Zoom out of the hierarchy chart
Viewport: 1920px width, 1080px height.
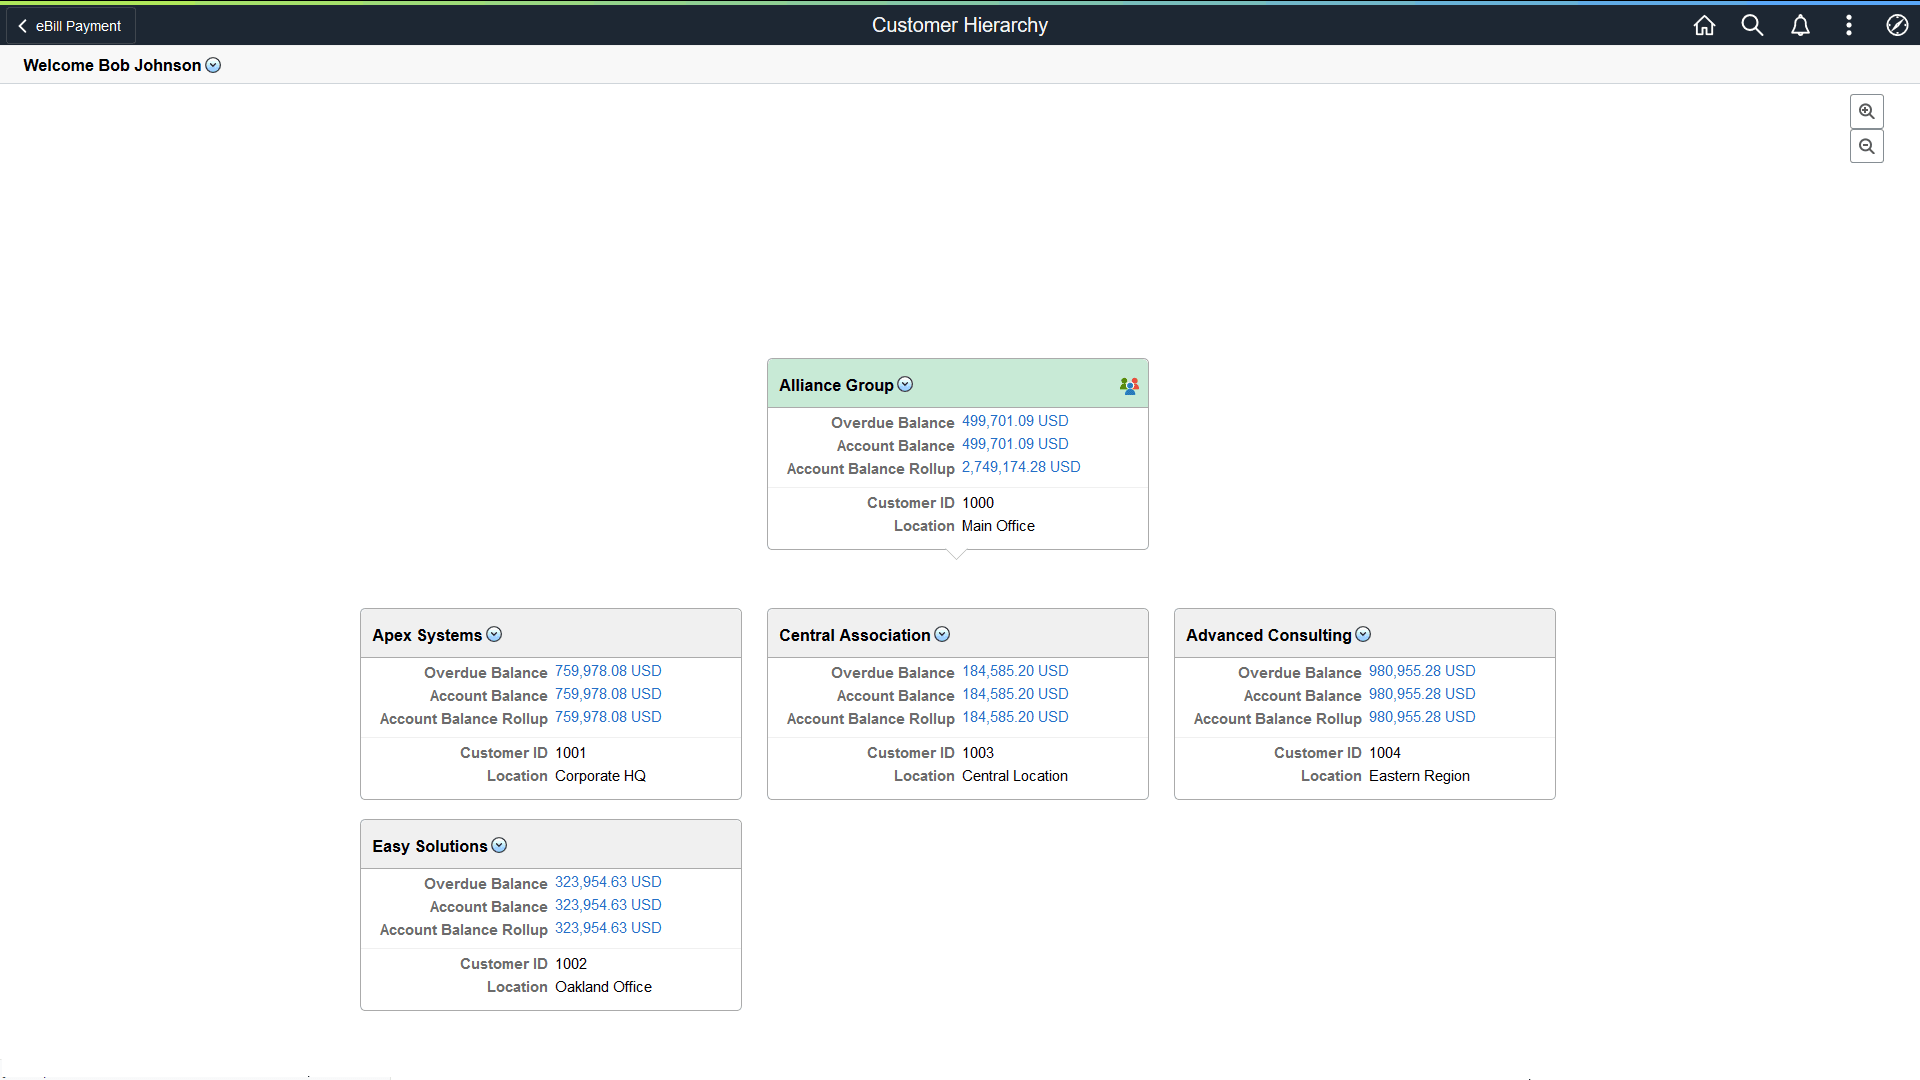1866,147
